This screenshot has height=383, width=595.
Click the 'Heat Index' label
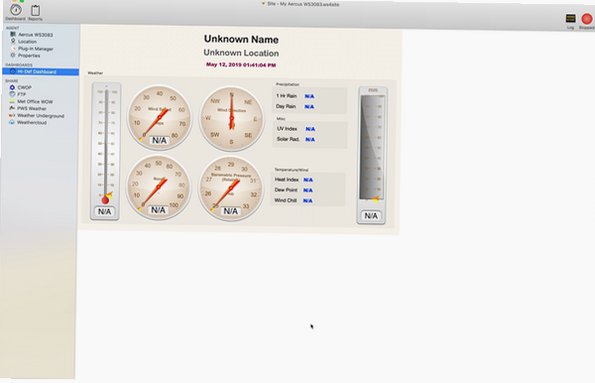coord(286,179)
